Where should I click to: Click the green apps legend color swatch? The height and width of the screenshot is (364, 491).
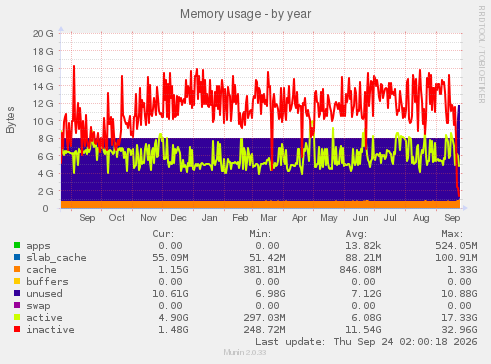[17, 245]
